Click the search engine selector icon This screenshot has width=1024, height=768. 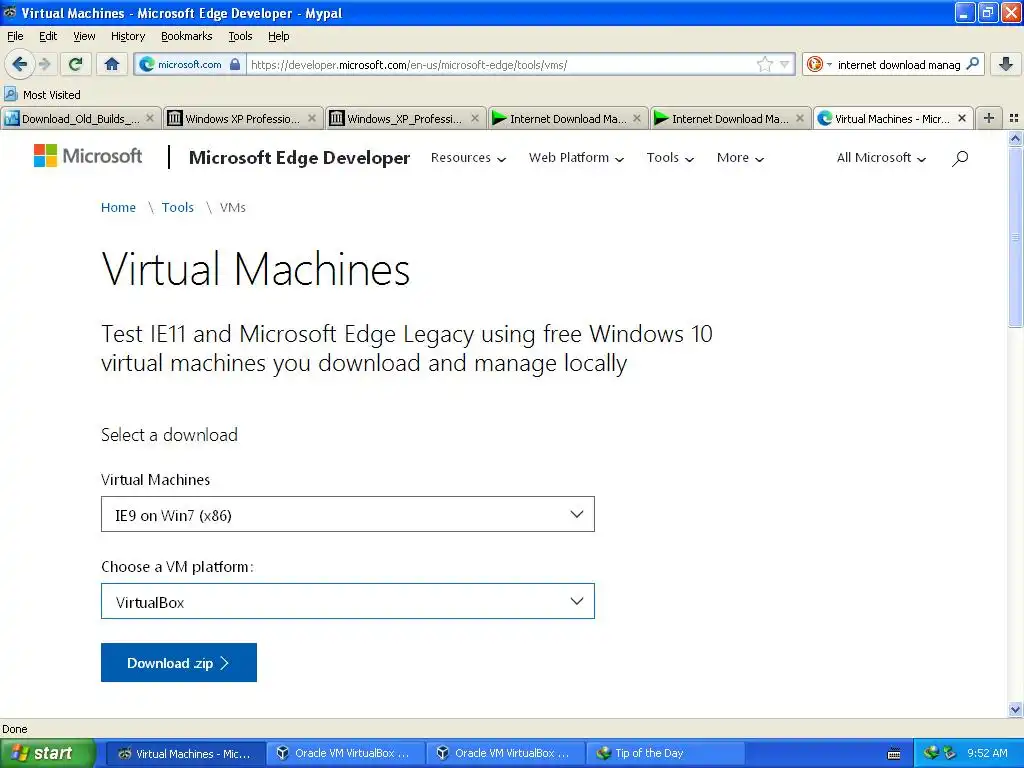(814, 64)
